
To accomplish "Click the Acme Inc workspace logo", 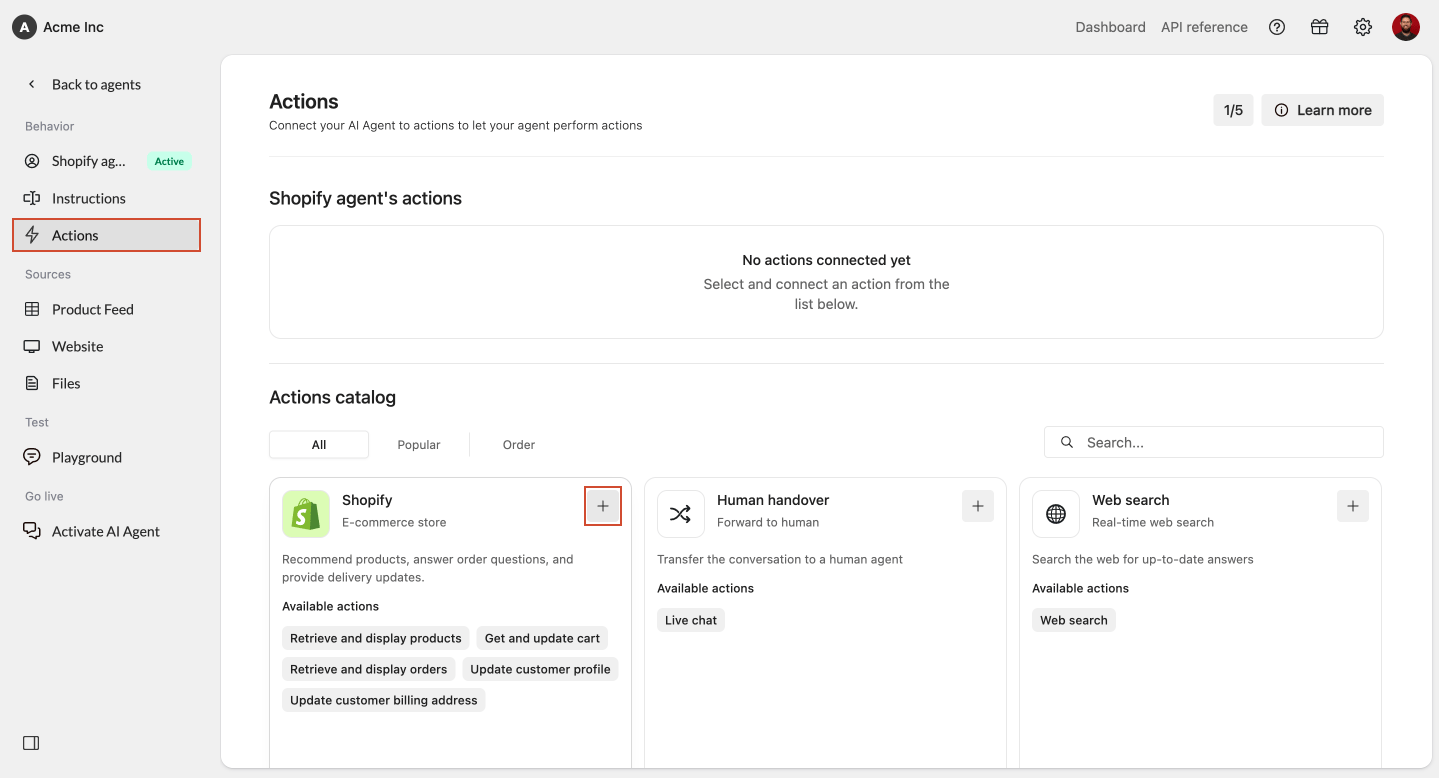I will tap(24, 27).
